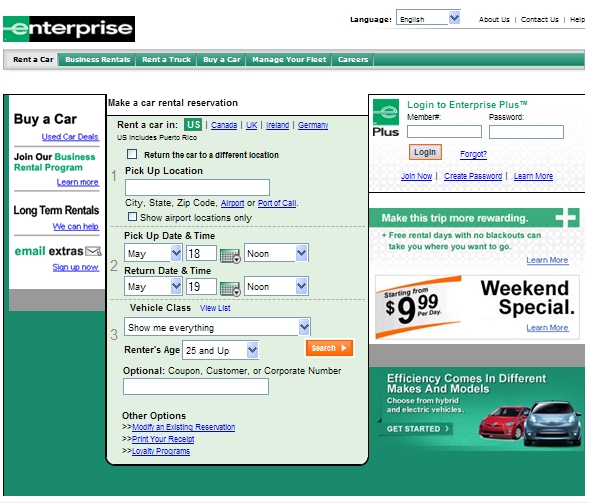
Task: Click the Enterprise Plus logo
Action: click(386, 118)
